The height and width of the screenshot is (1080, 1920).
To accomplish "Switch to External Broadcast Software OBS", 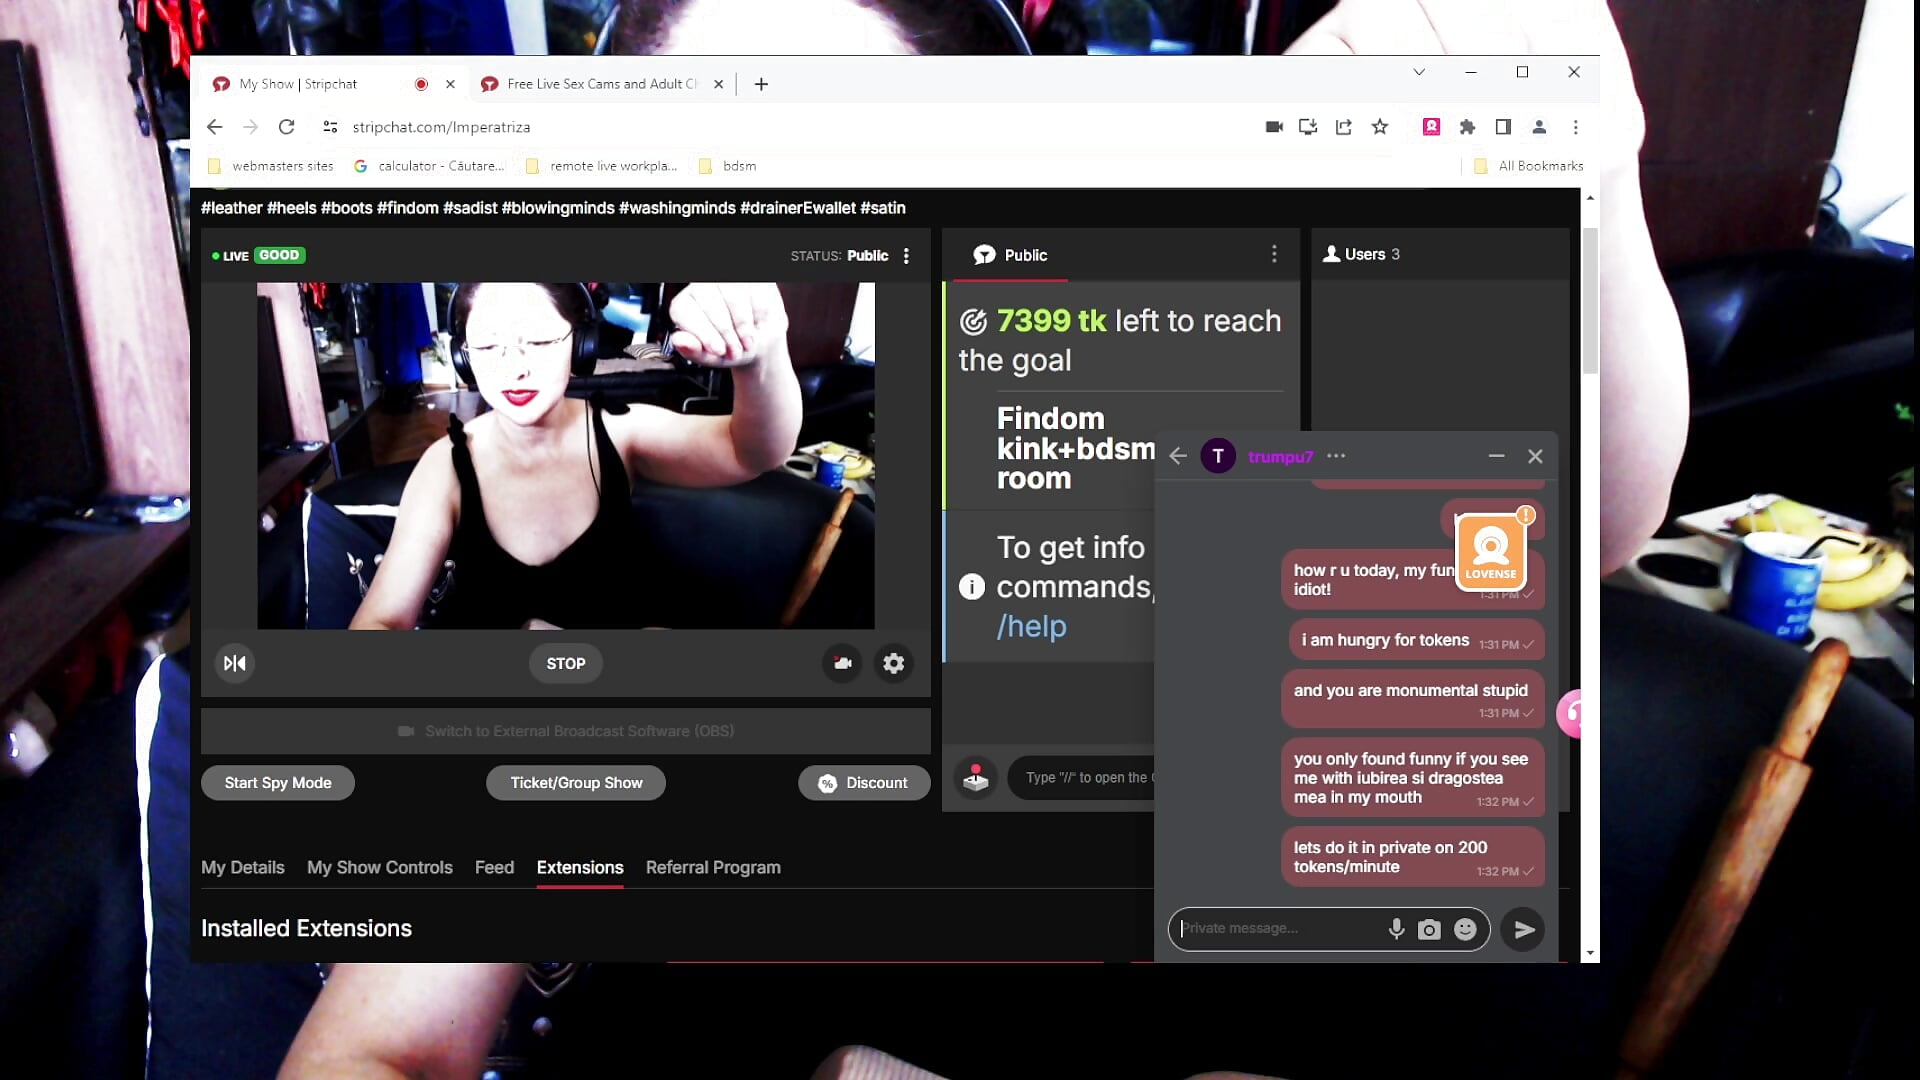I will point(566,731).
